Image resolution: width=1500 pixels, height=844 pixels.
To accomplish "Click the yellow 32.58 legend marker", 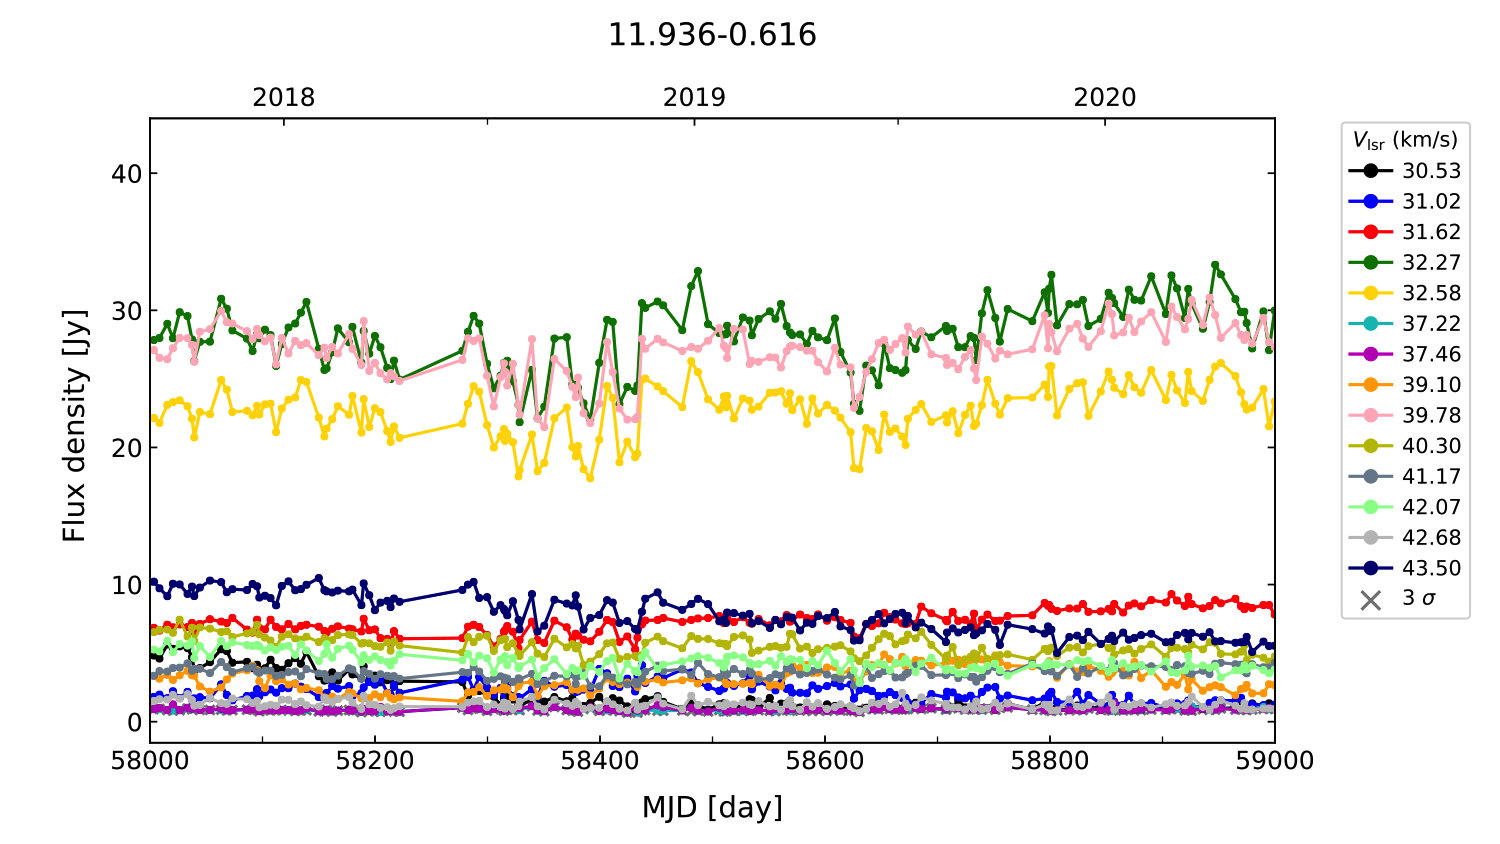I will tap(1370, 293).
